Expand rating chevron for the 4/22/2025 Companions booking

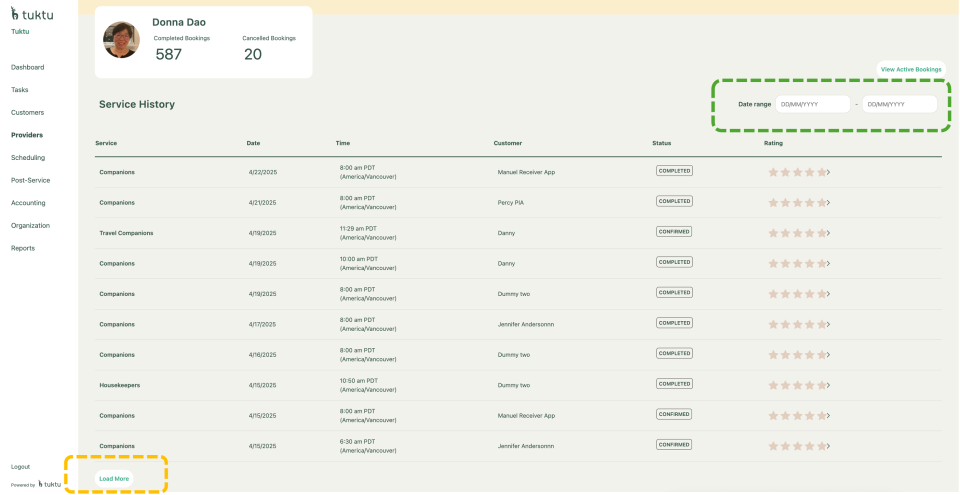(829, 172)
